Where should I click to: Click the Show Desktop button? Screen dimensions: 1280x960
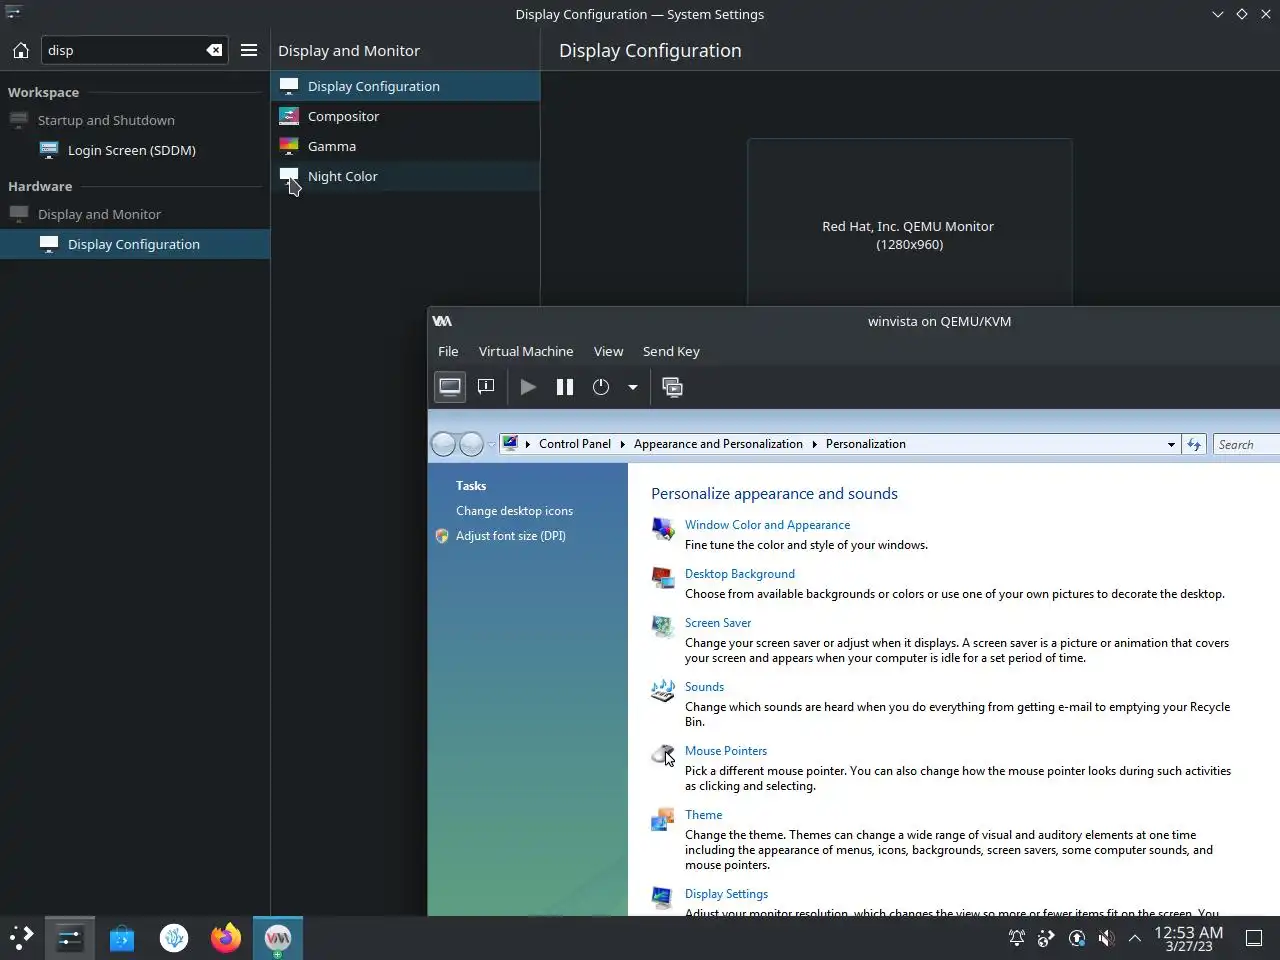pyautogui.click(x=1254, y=938)
